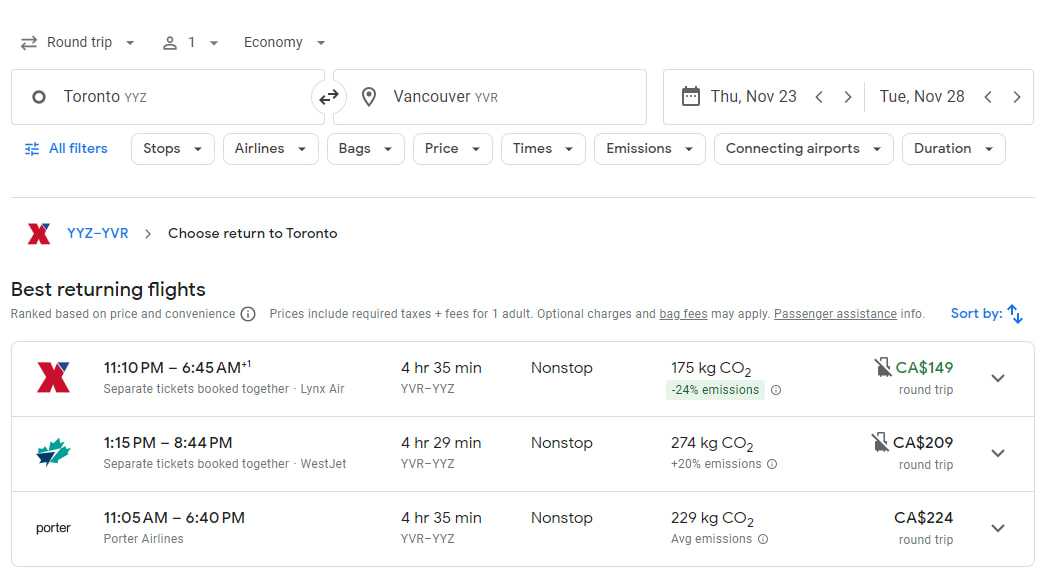Advance the return date with the next arrow
1050x583 pixels.
point(1017,97)
